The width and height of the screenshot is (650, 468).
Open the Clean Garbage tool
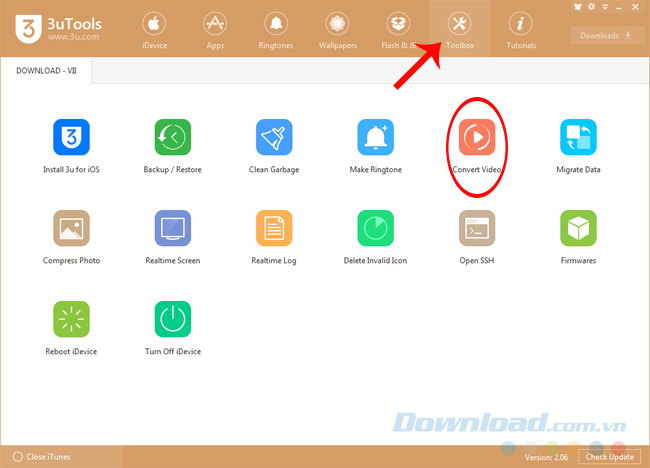274,137
